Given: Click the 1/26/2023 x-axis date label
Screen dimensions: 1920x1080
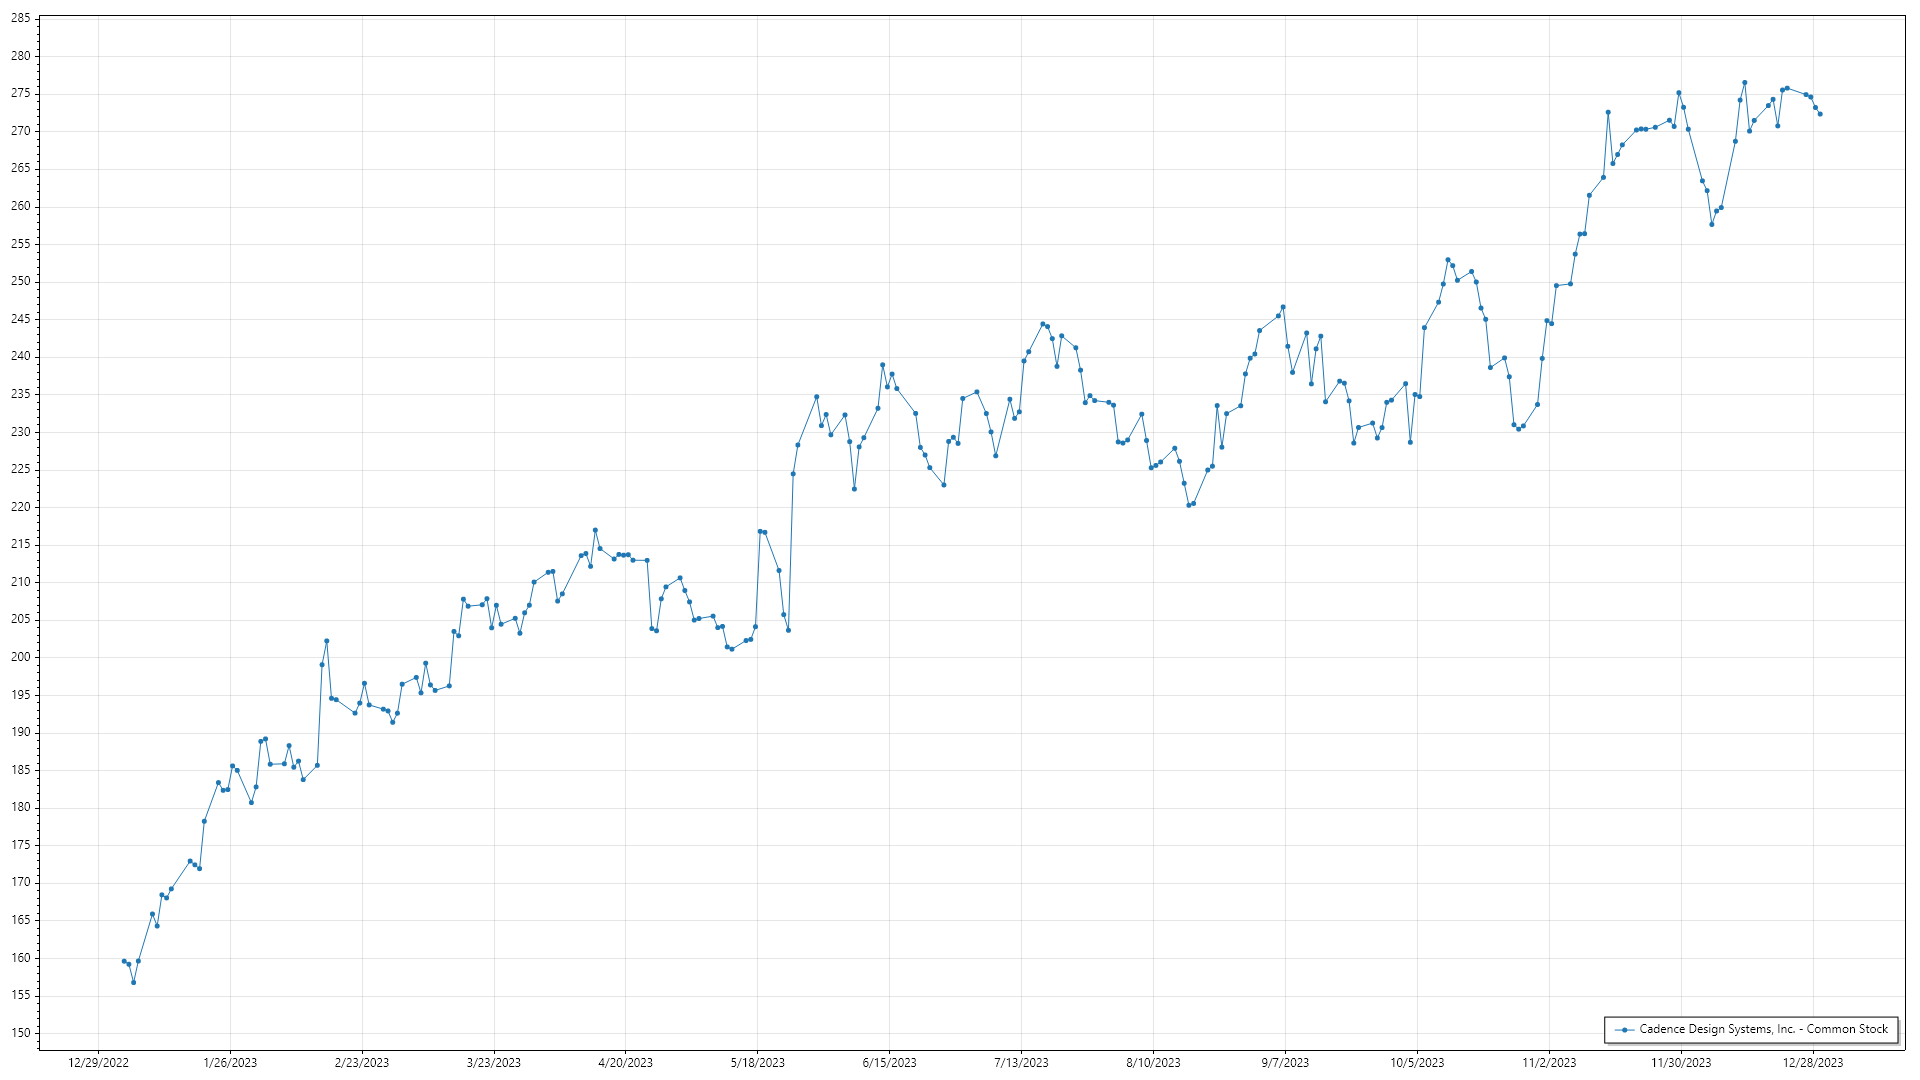Looking at the screenshot, I should coord(230,1063).
